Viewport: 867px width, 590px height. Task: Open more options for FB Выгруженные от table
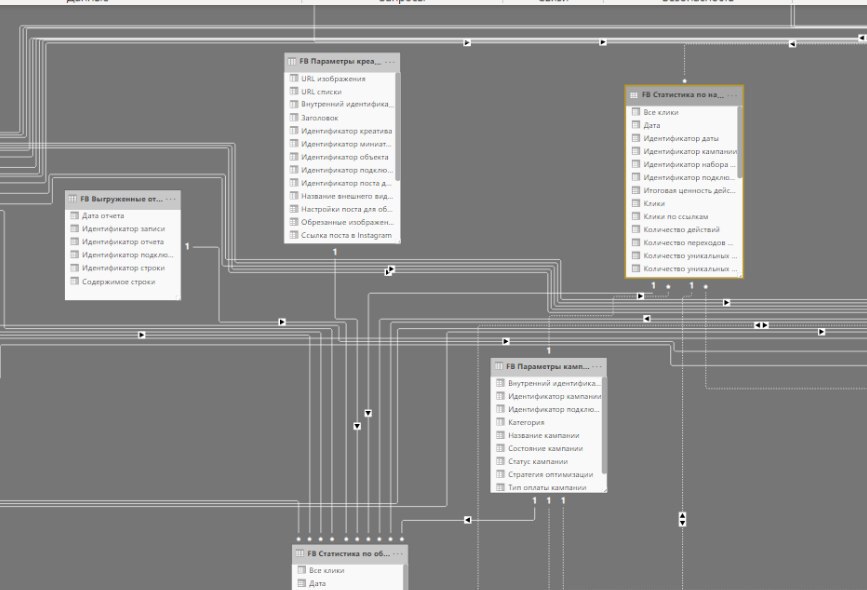170,199
